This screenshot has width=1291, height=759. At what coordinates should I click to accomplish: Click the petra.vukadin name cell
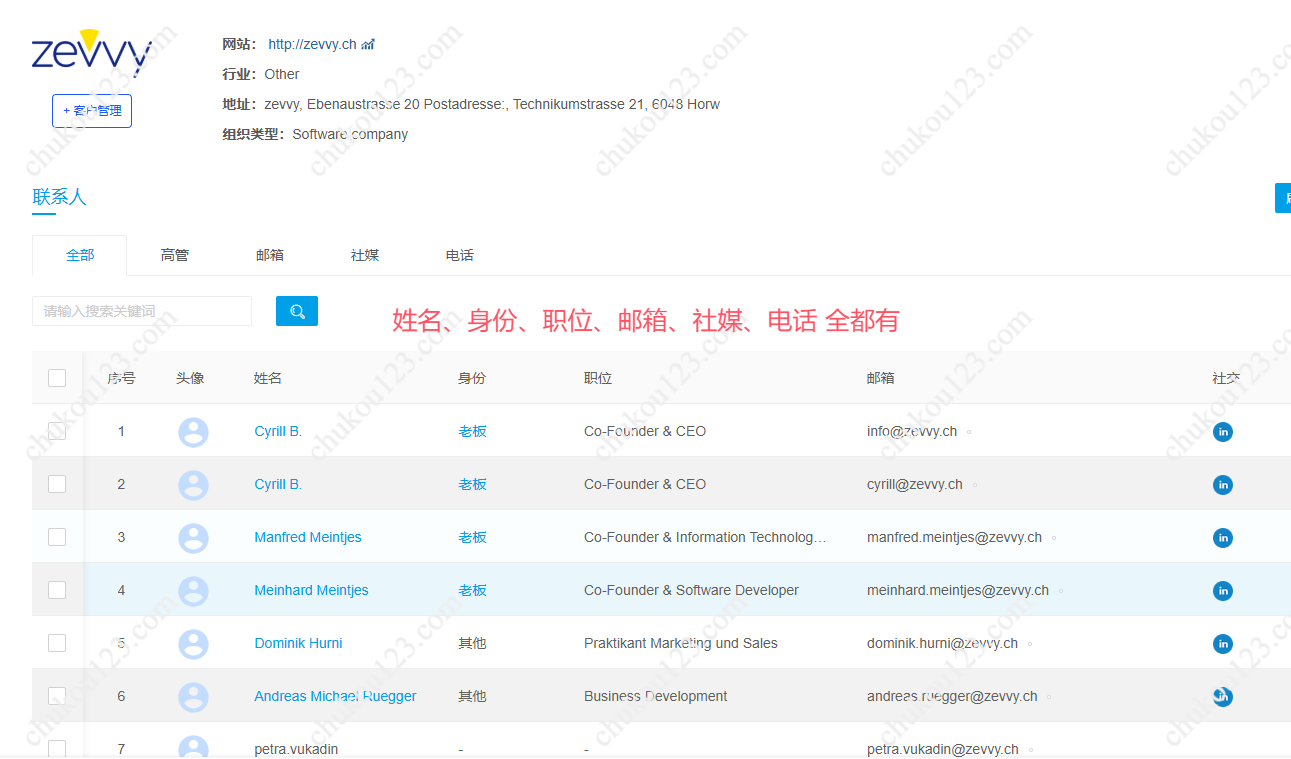point(296,749)
